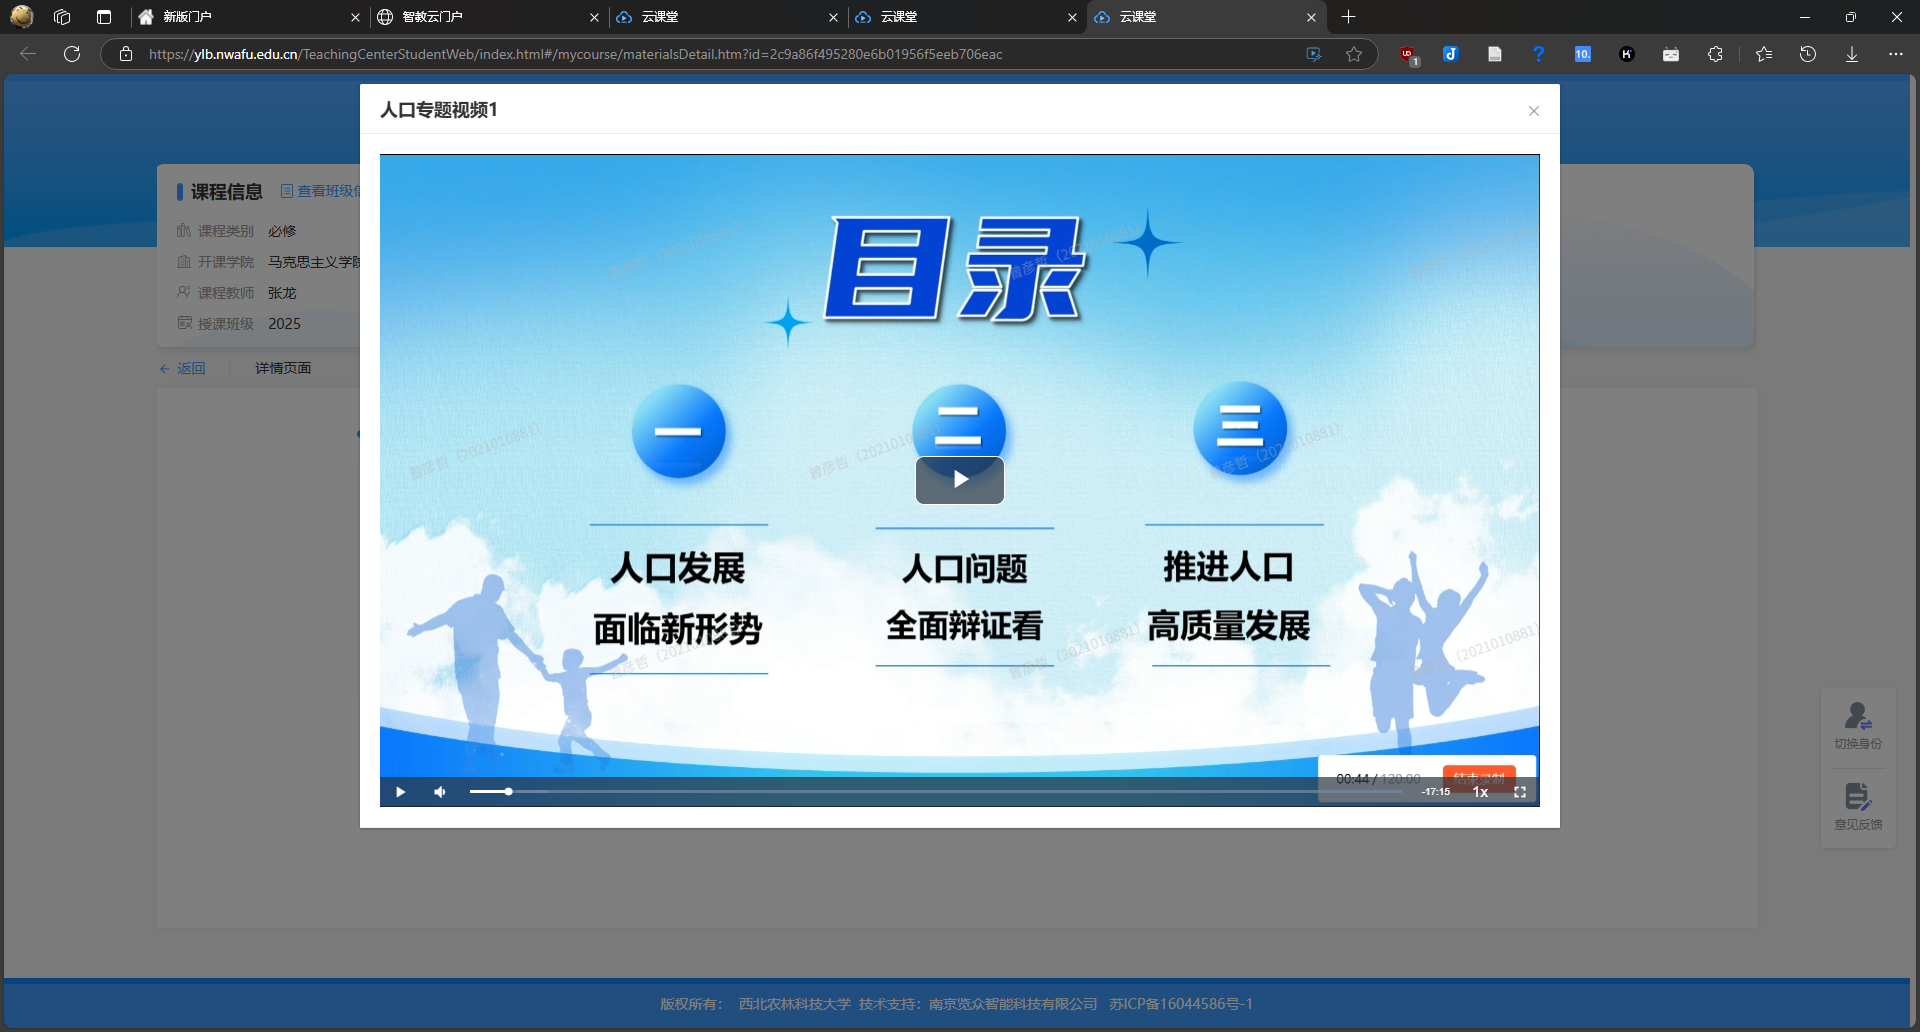Open browser Settings and more menu
Image resolution: width=1920 pixels, height=1032 pixels.
(x=1895, y=55)
